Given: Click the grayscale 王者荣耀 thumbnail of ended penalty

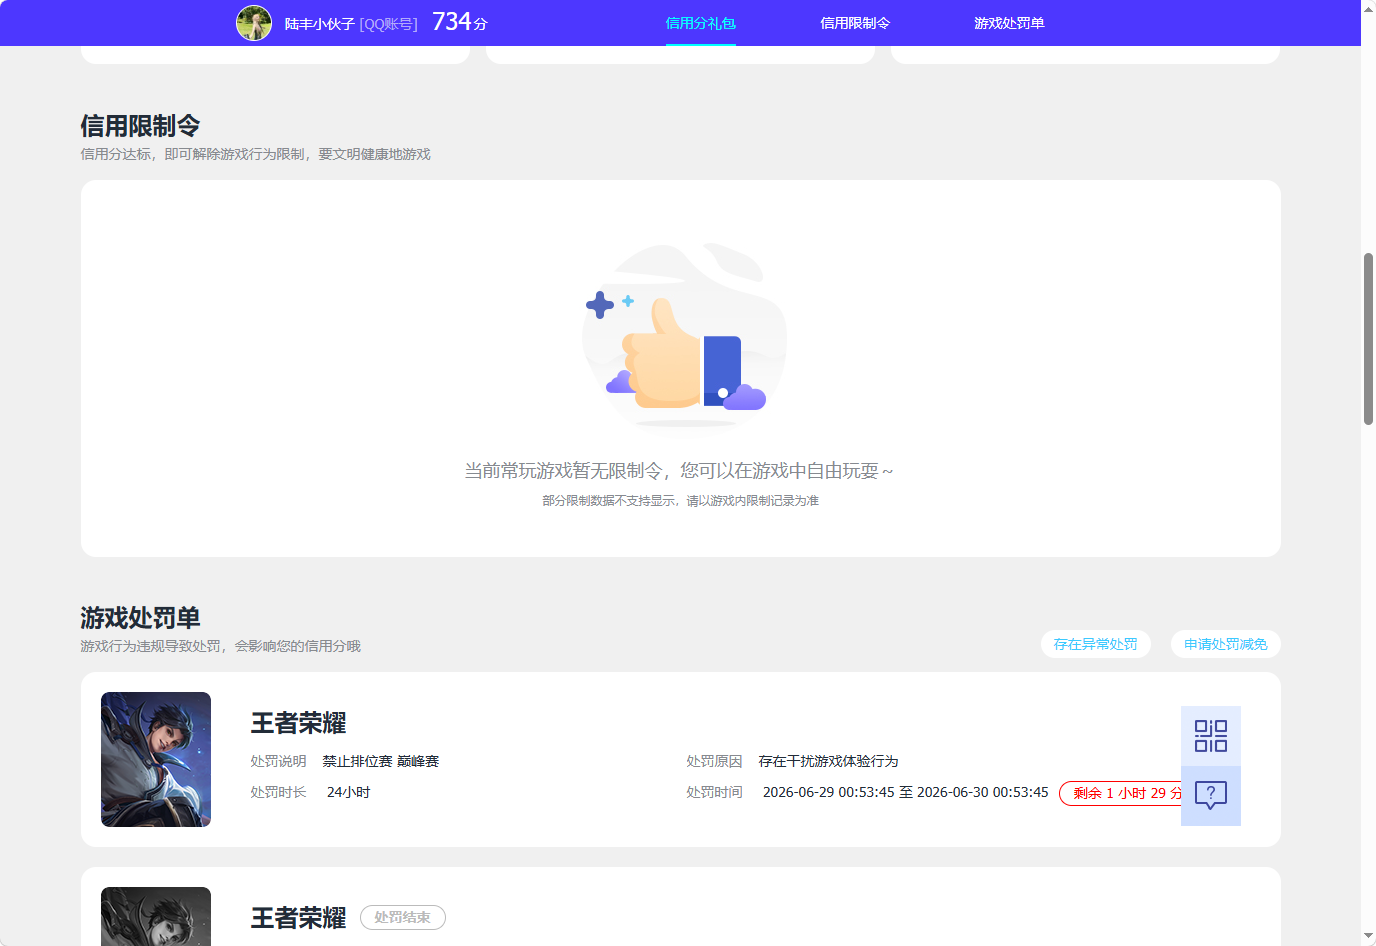Looking at the screenshot, I should click(x=156, y=916).
